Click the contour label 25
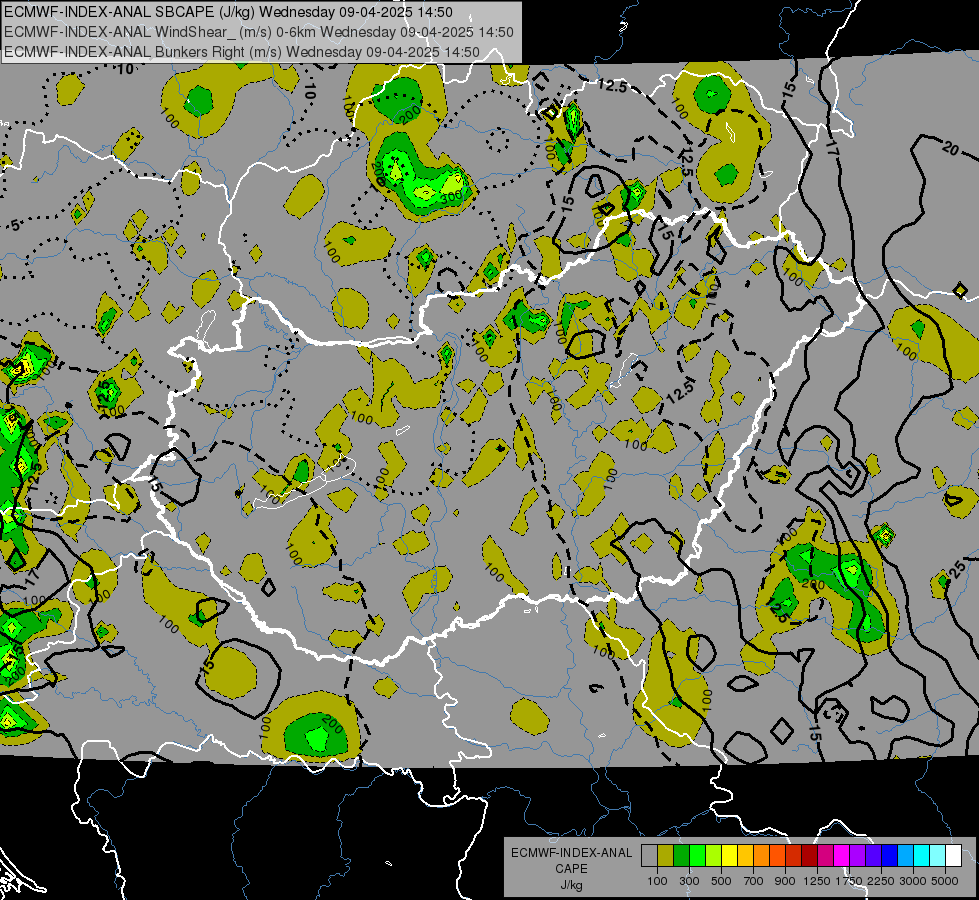Image resolution: width=979 pixels, height=900 pixels. tap(956, 570)
